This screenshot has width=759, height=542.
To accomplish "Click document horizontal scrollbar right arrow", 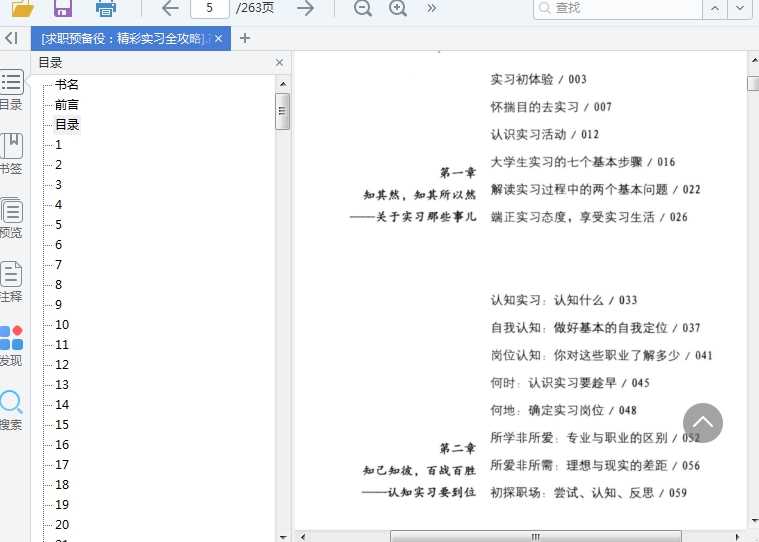I will [x=738, y=537].
